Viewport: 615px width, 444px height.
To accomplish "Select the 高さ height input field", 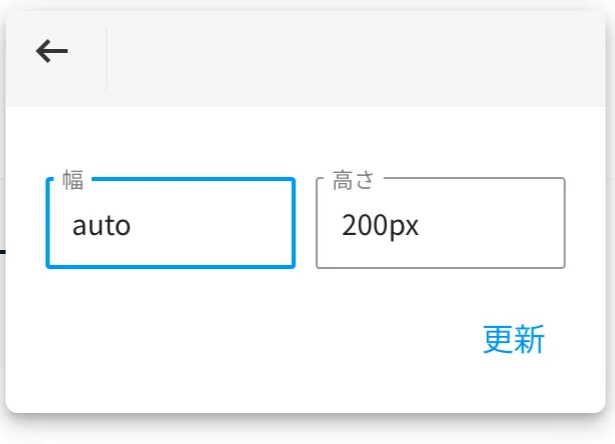I will click(440, 223).
